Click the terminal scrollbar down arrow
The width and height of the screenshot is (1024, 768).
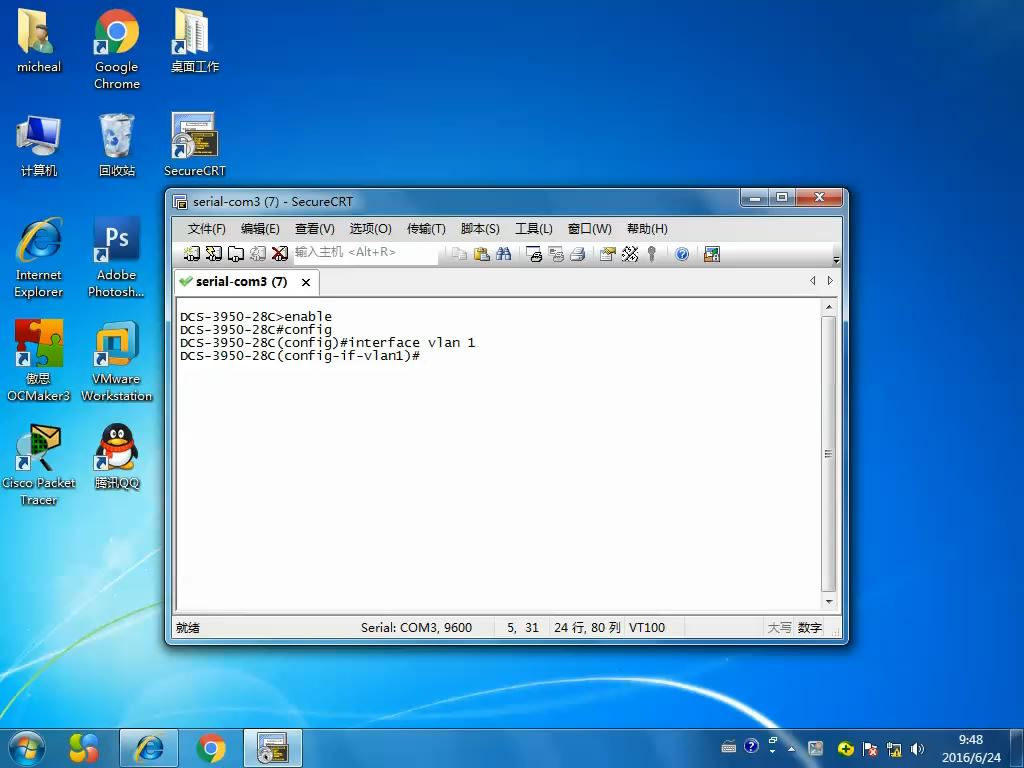click(829, 601)
